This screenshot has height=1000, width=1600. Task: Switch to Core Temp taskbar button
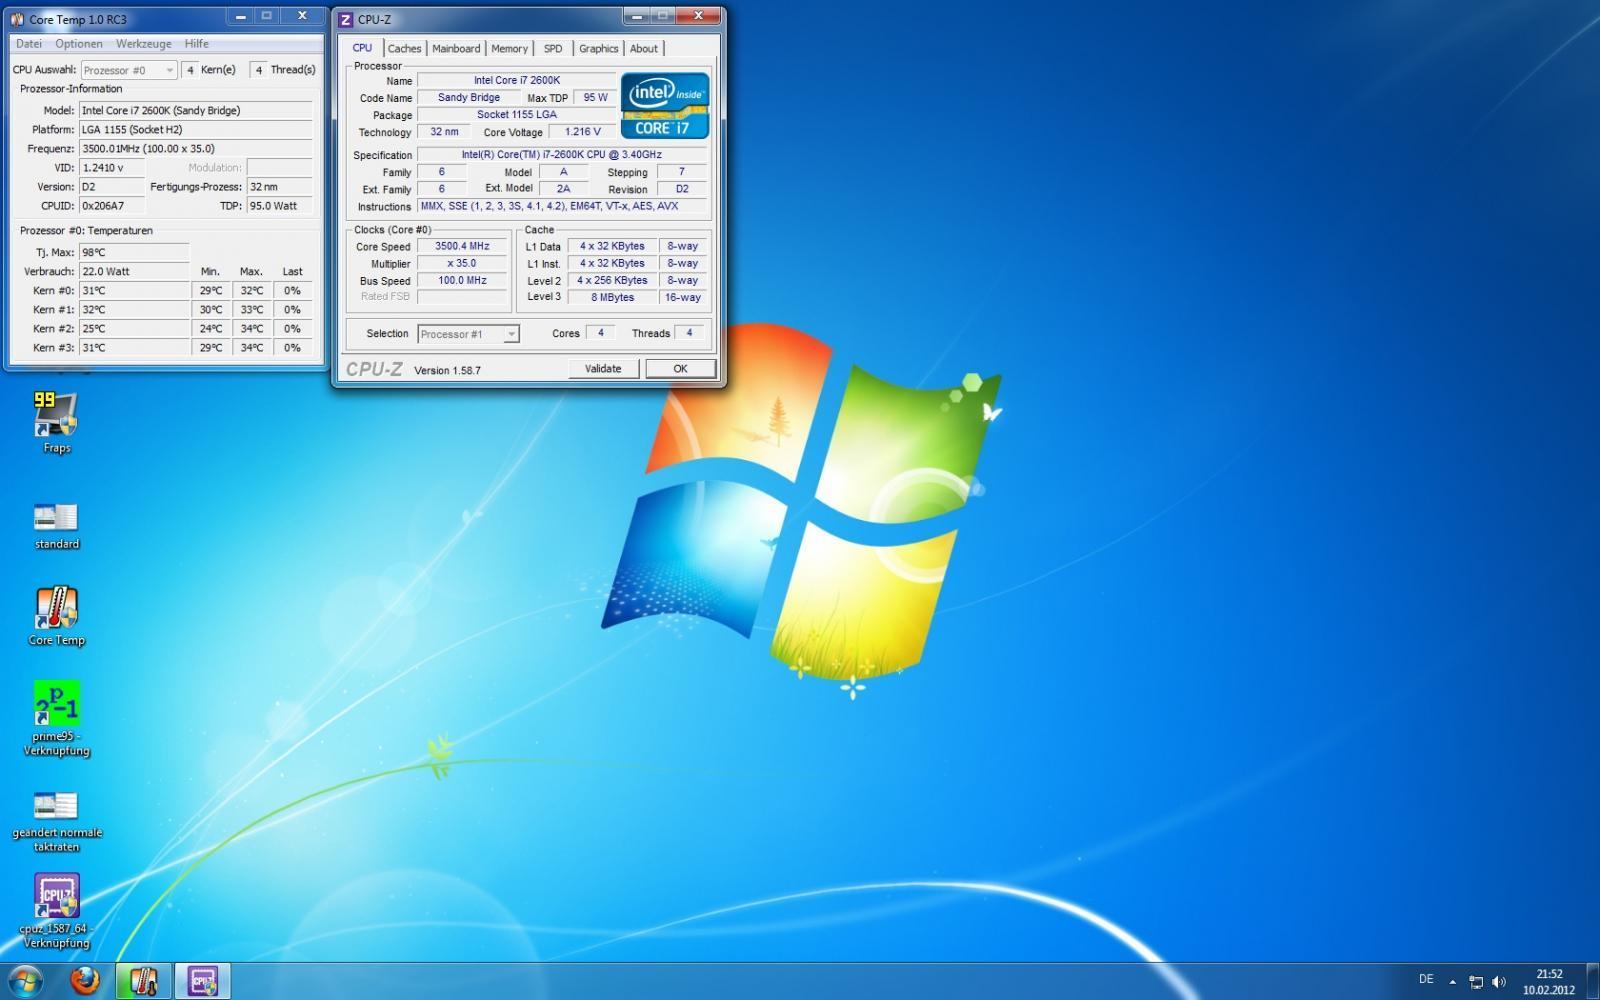[x=143, y=981]
